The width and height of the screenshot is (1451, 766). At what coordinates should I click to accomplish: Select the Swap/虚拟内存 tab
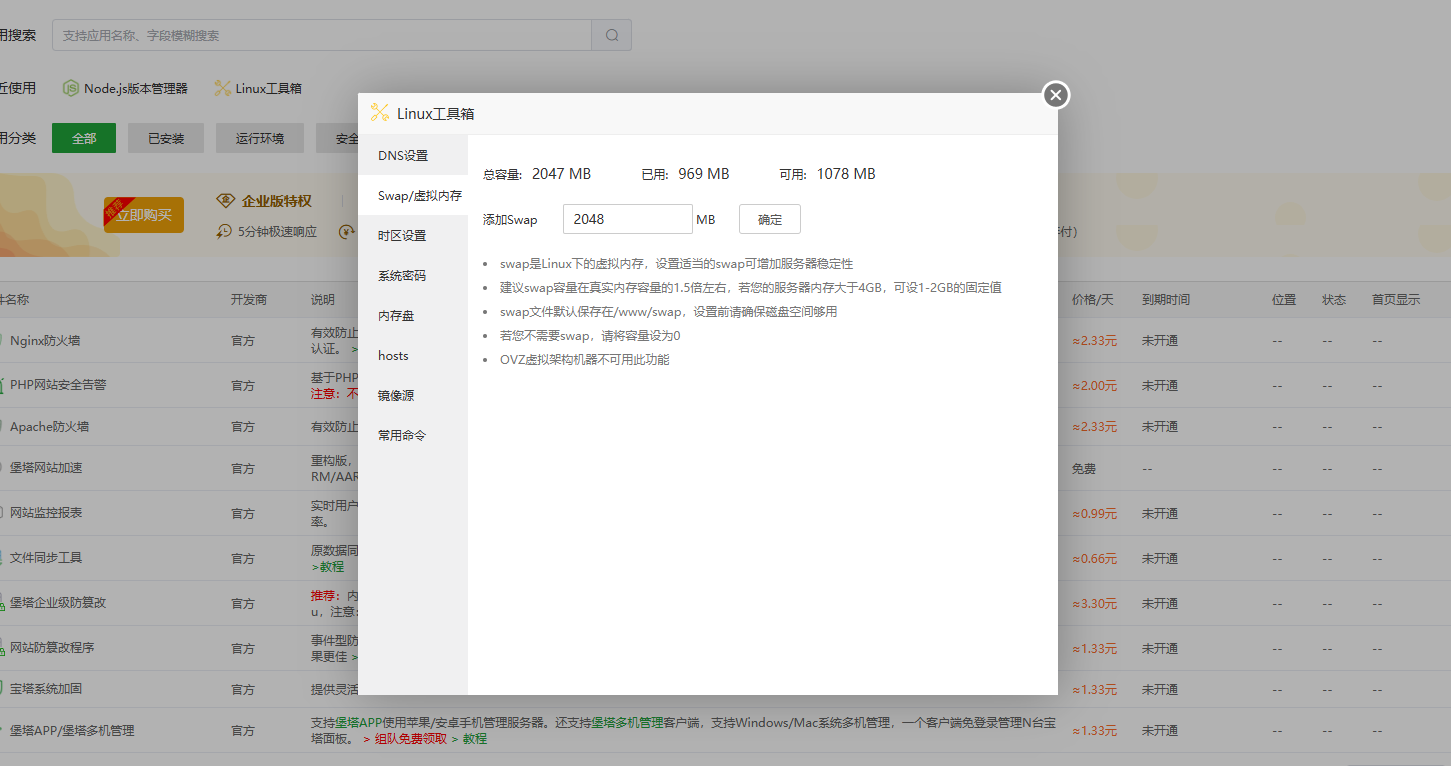tap(412, 196)
